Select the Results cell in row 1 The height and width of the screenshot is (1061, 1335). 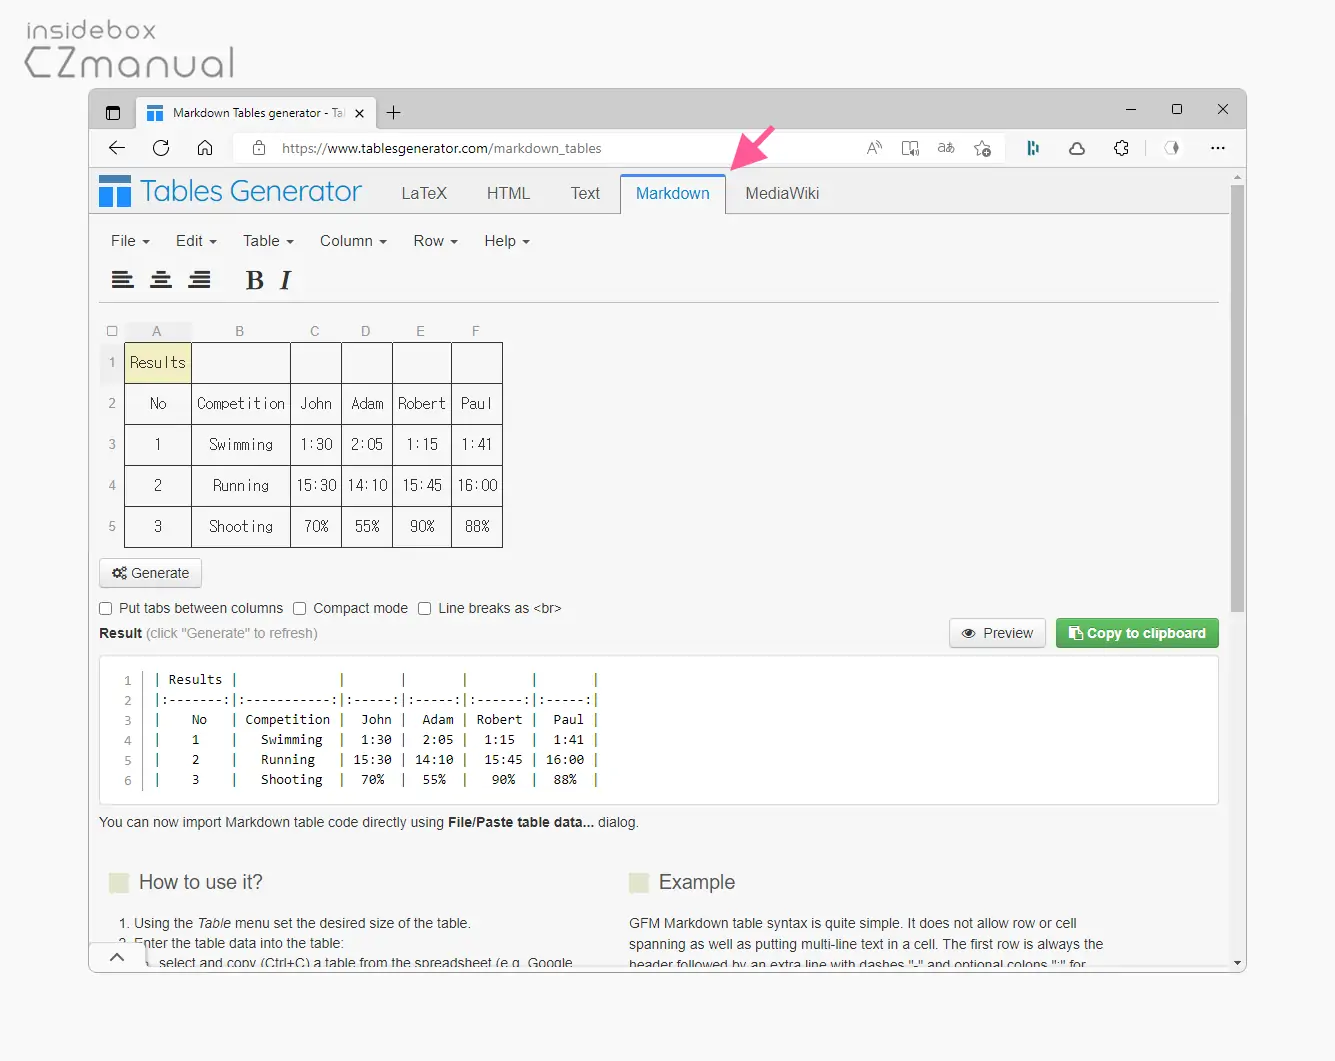tap(158, 363)
